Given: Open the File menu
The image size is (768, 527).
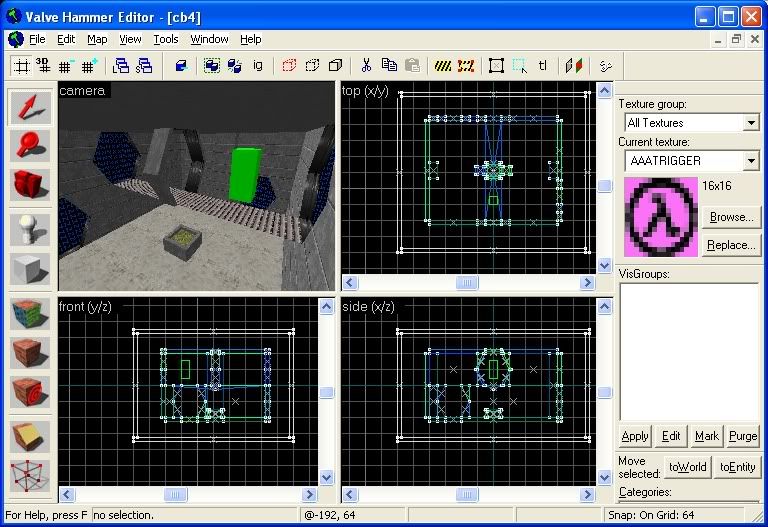Looking at the screenshot, I should click(x=37, y=39).
